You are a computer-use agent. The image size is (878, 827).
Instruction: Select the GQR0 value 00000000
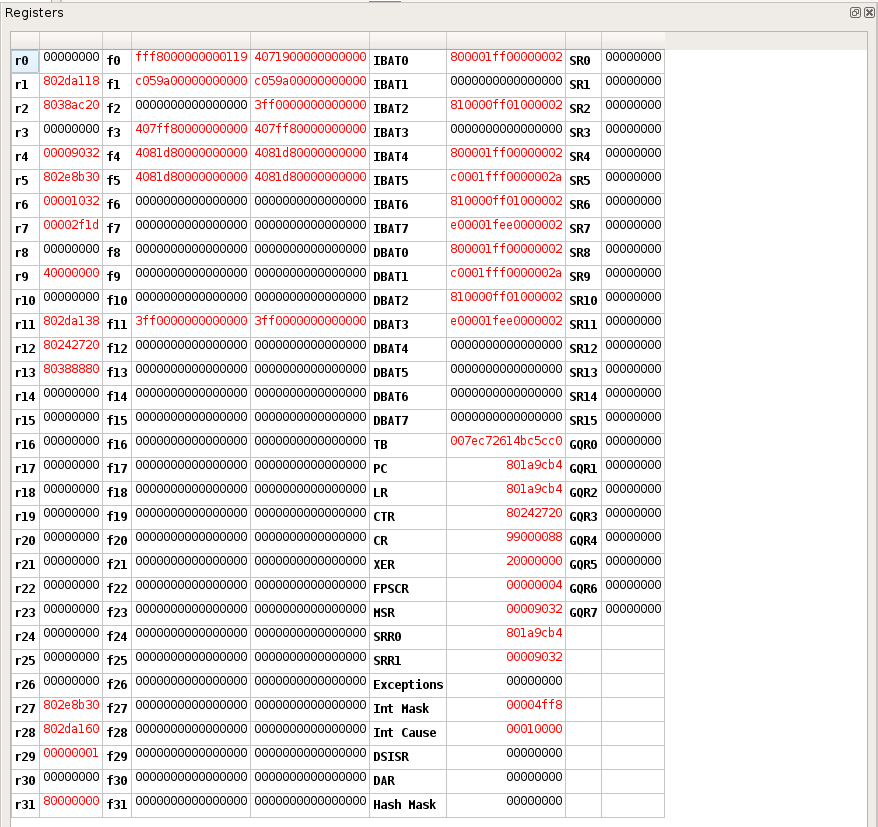point(633,441)
